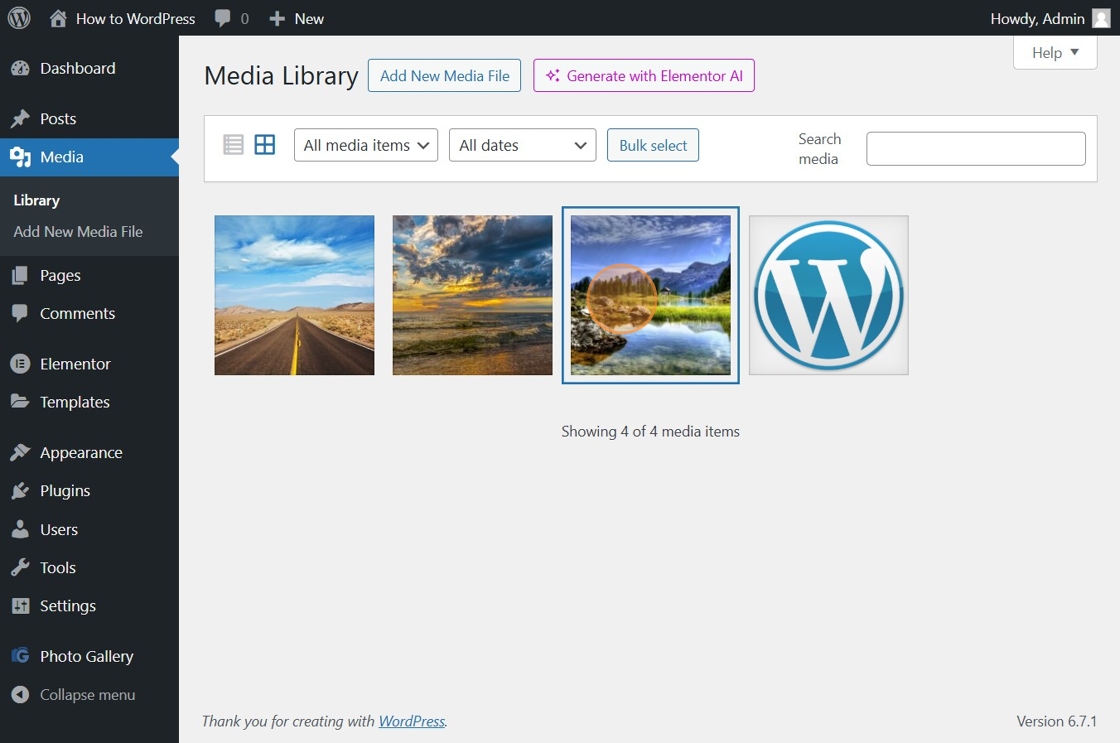Screen dimensions: 1120x743
Task: Open Users menu item
Action: (59, 529)
